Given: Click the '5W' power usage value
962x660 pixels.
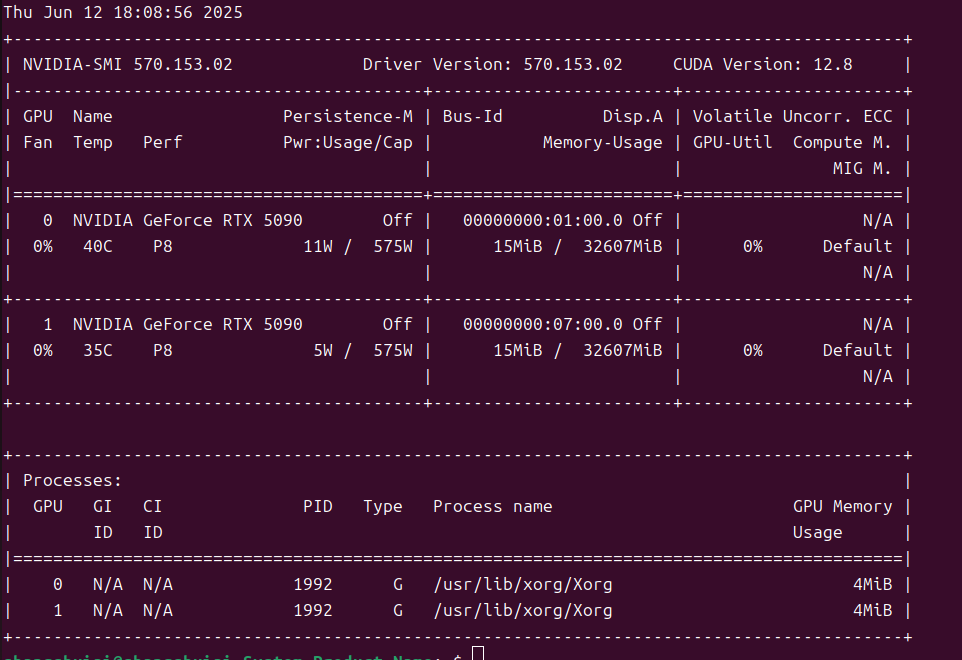Looking at the screenshot, I should (323, 350).
